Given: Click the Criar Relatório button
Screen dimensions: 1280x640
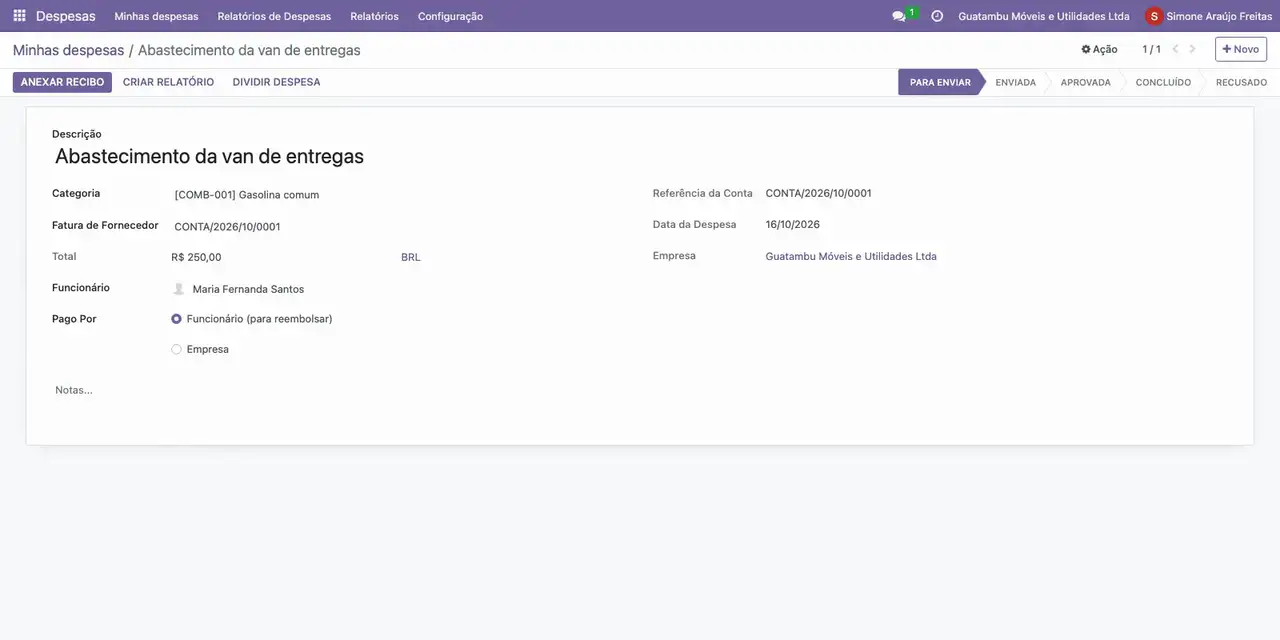Looking at the screenshot, I should pyautogui.click(x=168, y=82).
